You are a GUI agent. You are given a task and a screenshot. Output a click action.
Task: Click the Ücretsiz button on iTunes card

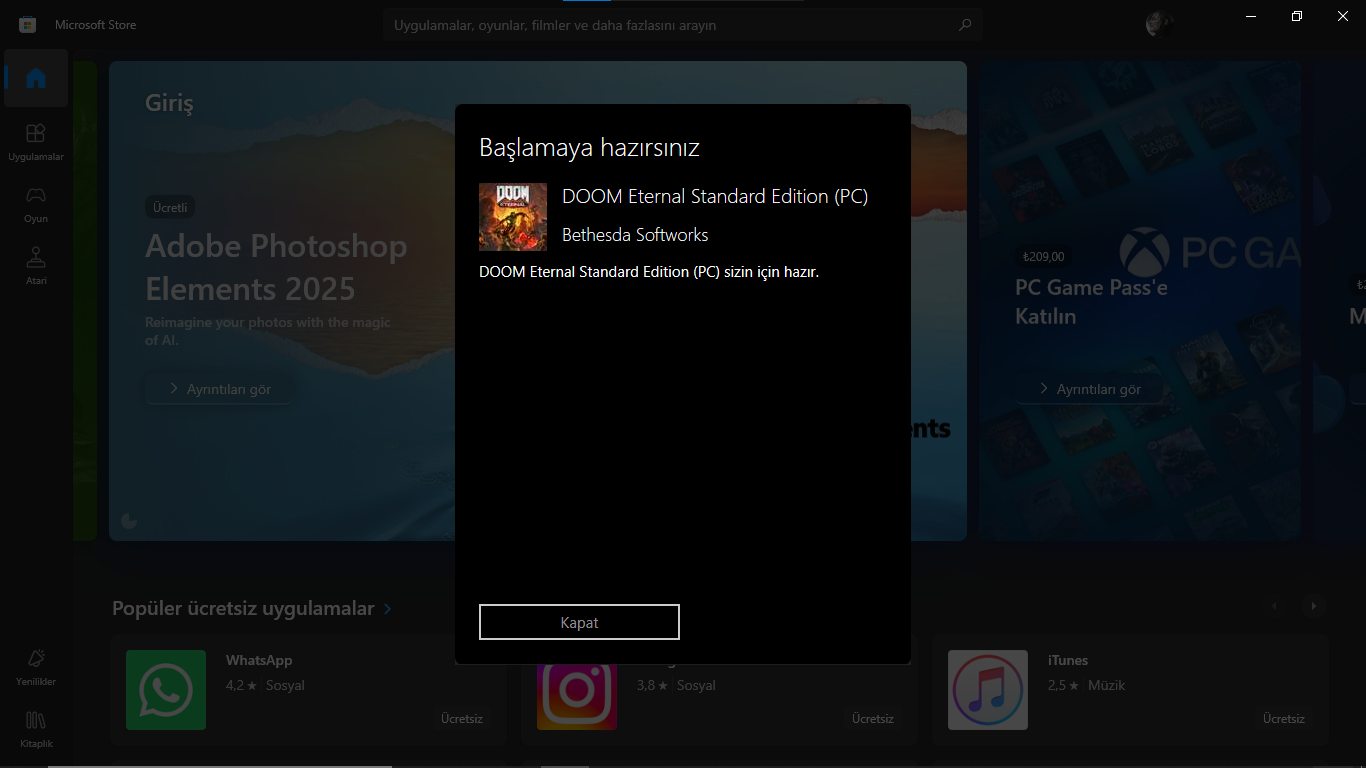point(1284,719)
